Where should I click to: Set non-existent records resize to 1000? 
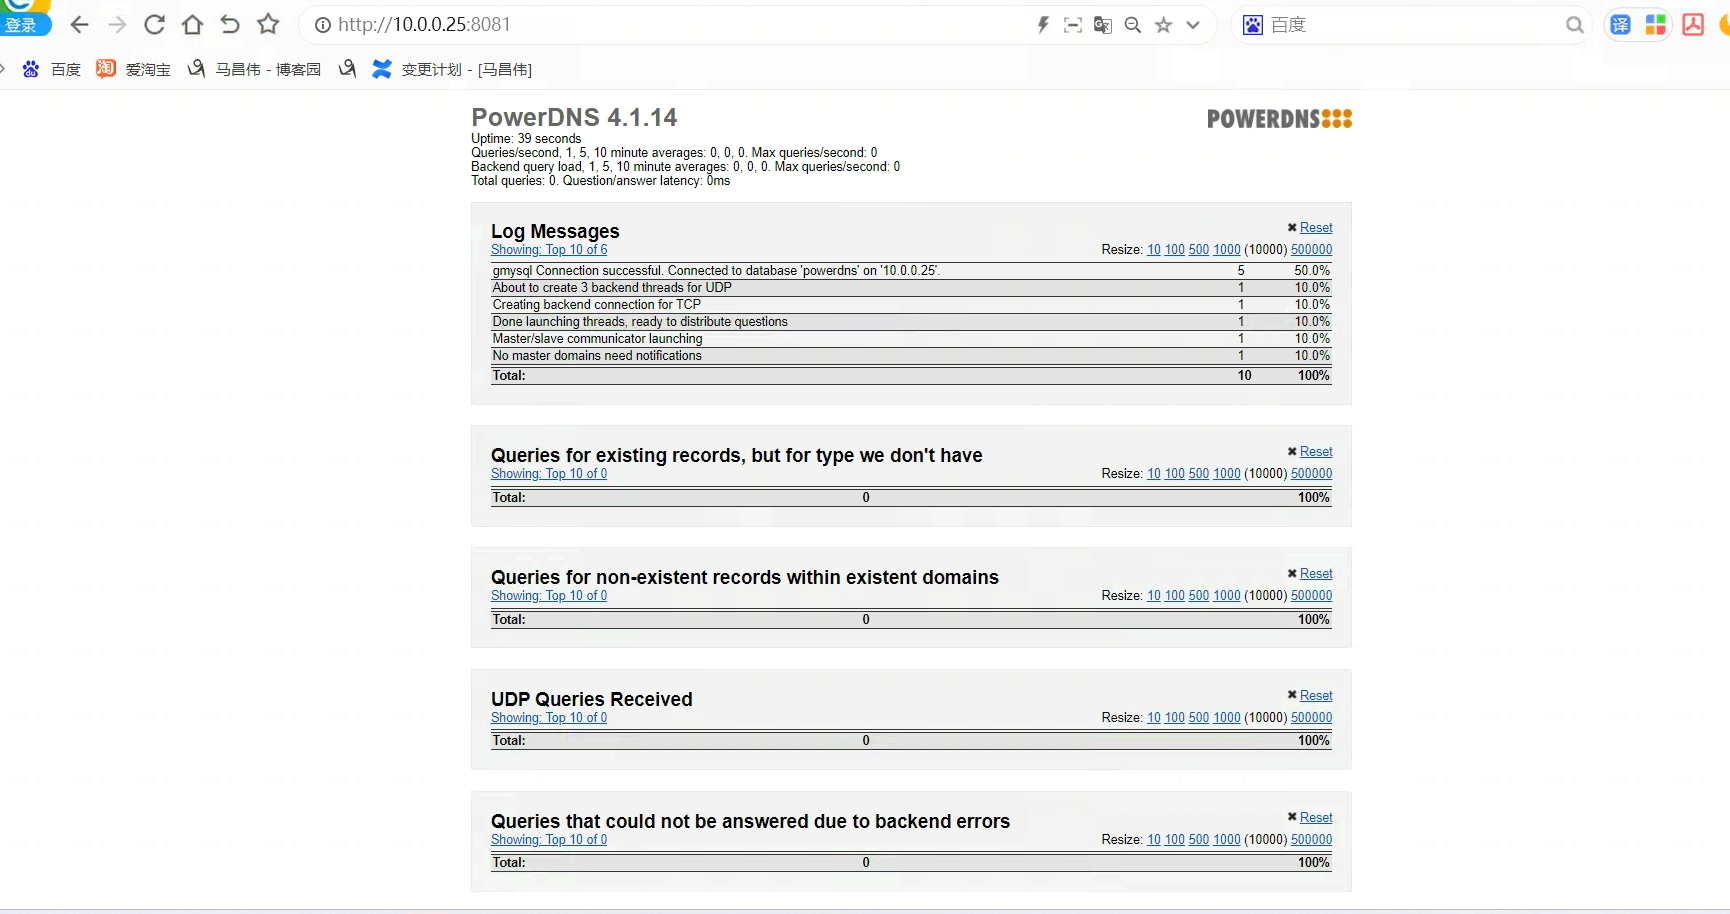(x=1227, y=596)
